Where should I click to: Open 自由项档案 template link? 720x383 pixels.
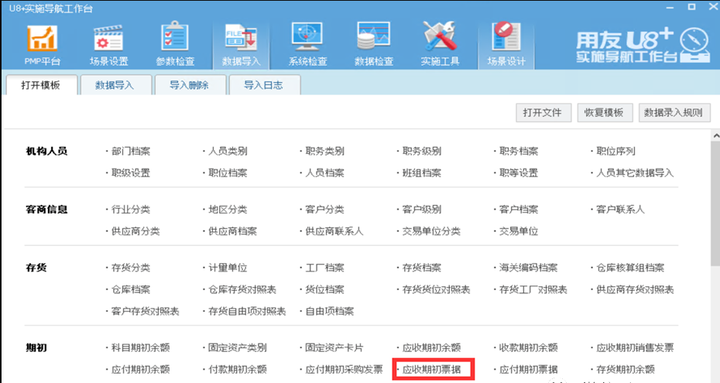329,311
